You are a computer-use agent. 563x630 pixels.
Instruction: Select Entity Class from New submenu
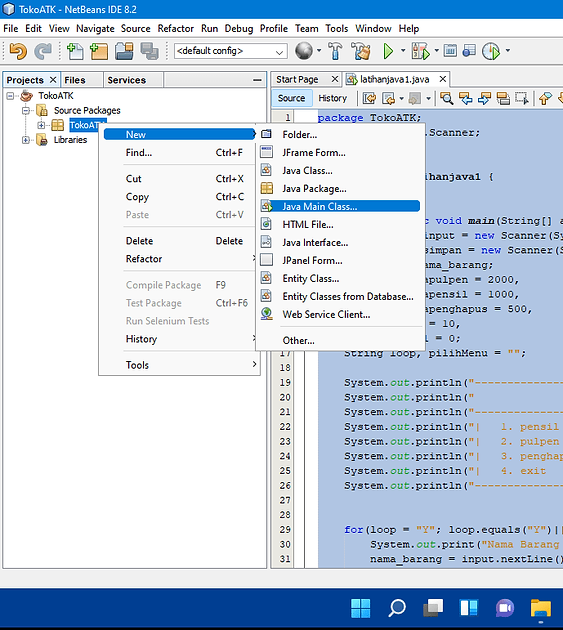[x=340, y=278]
